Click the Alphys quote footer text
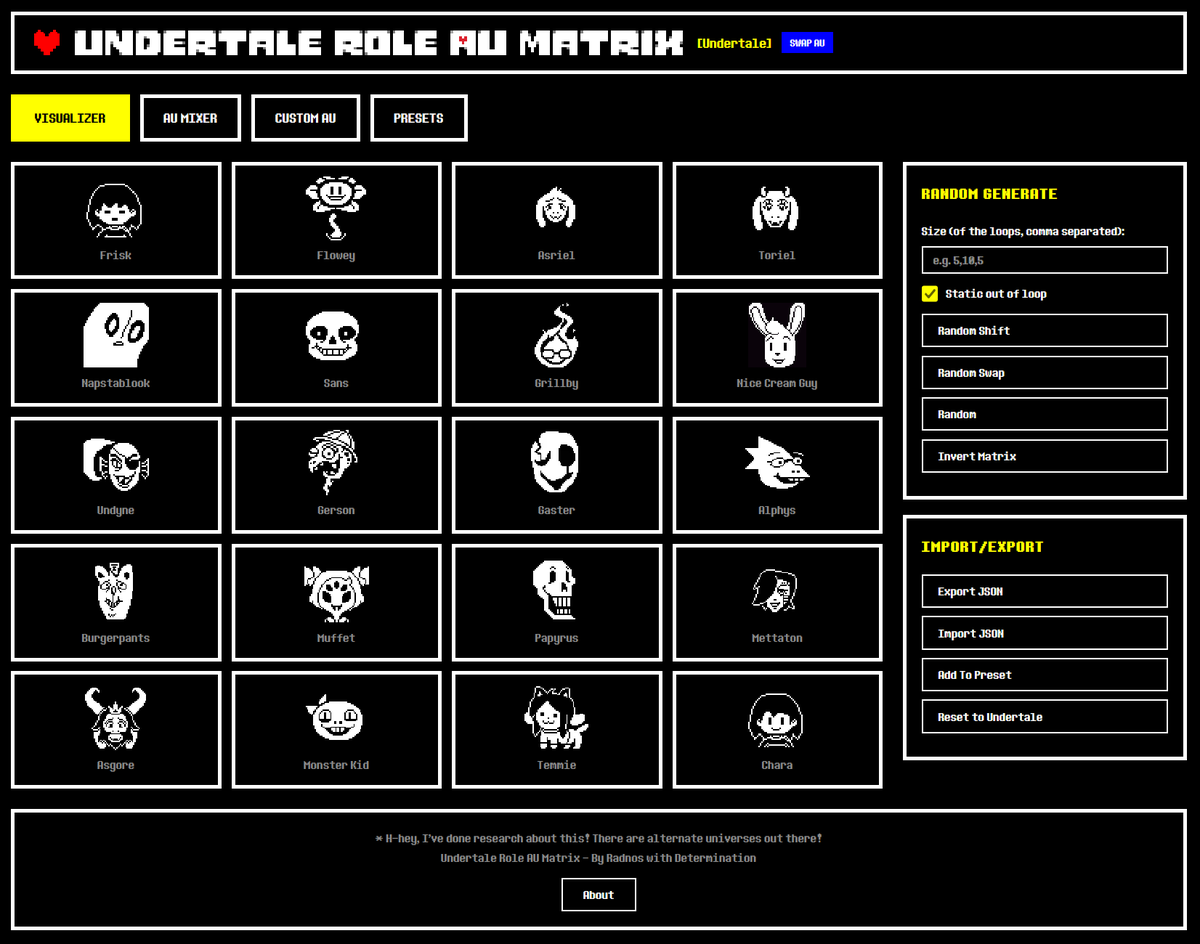Image resolution: width=1200 pixels, height=944 pixels. (598, 839)
